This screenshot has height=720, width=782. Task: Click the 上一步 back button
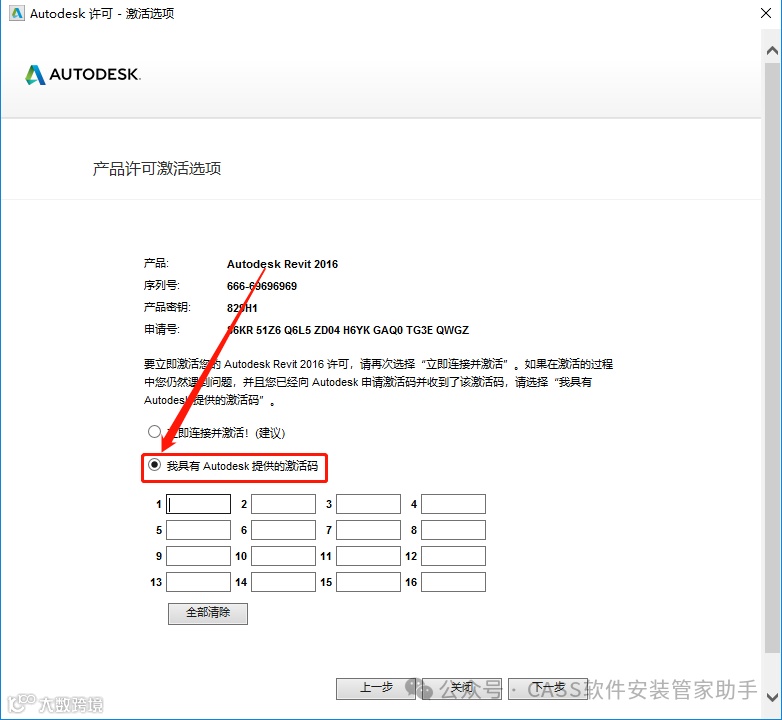click(x=376, y=689)
